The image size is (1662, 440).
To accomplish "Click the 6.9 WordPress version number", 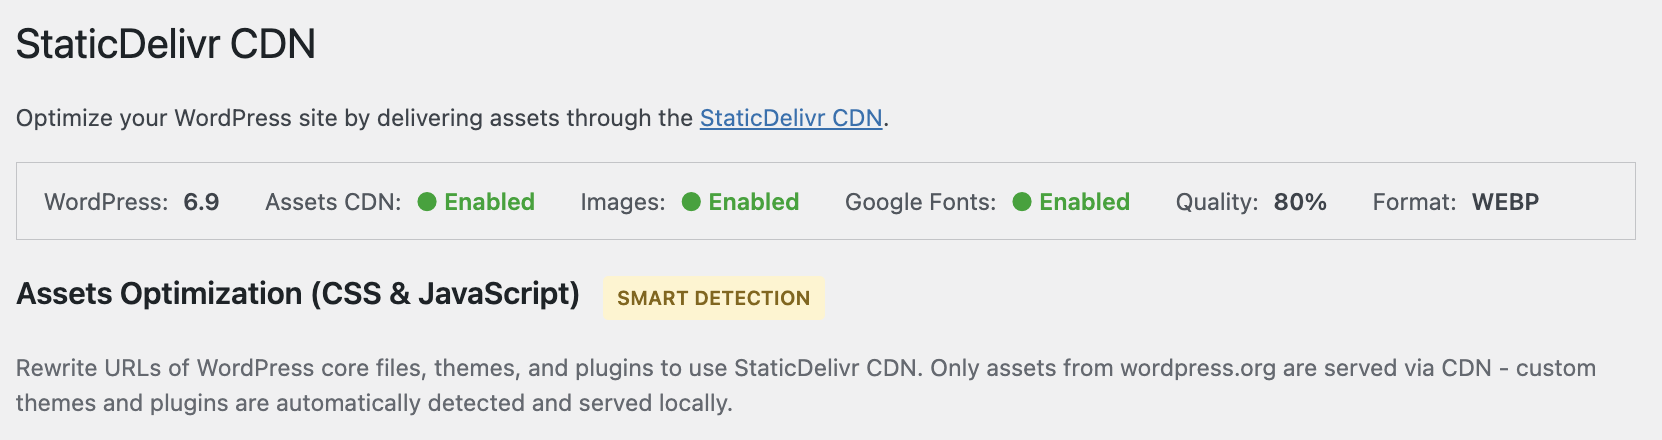I will click(201, 202).
